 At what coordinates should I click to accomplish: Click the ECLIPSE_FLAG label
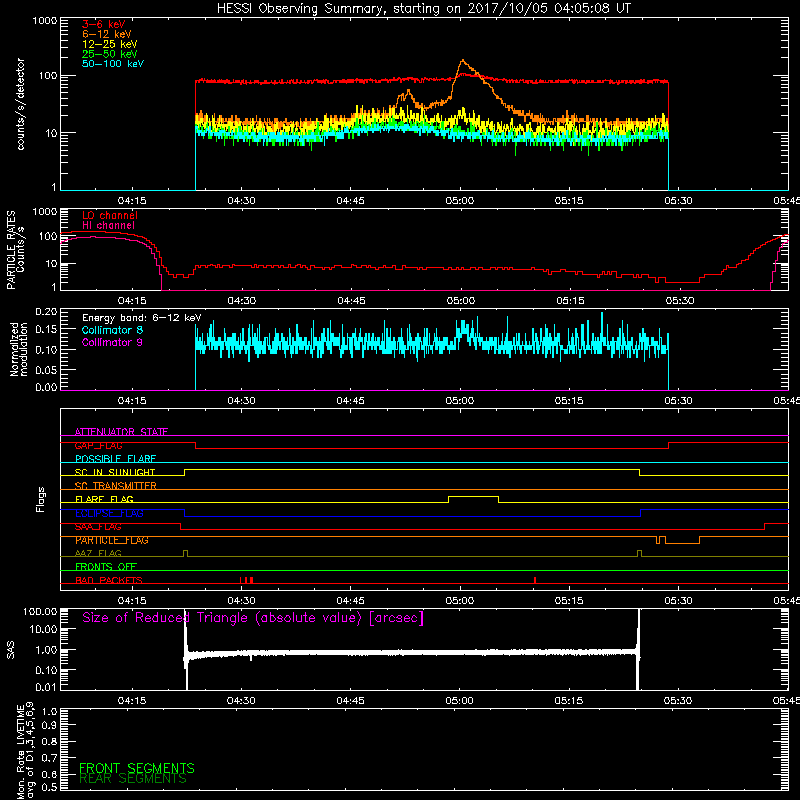tap(109, 513)
